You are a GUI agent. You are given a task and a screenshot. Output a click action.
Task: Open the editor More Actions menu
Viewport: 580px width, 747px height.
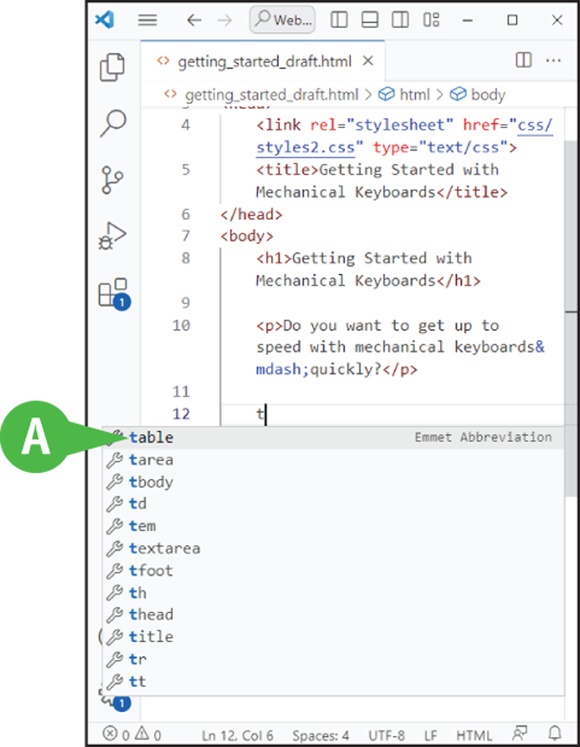click(x=553, y=61)
